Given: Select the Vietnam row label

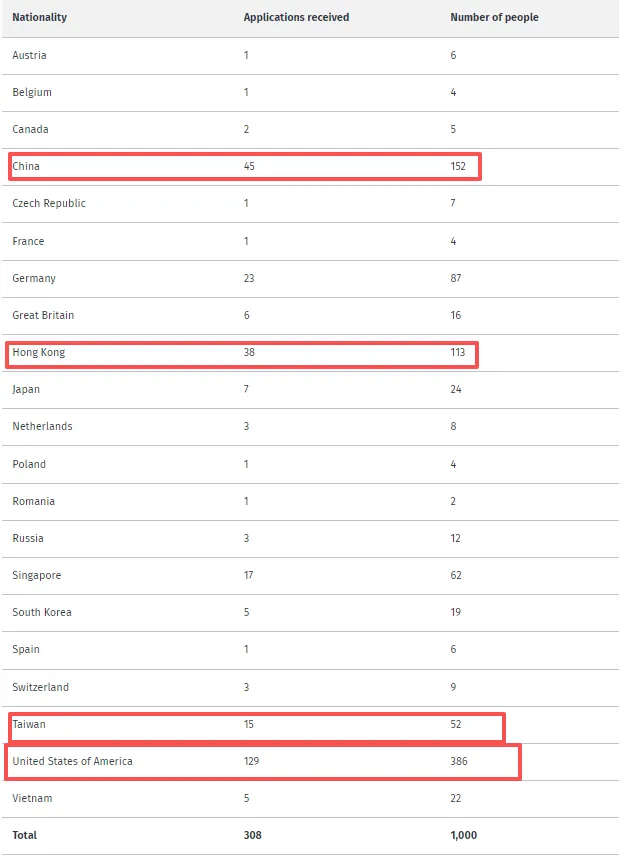Looking at the screenshot, I should click(x=32, y=799).
